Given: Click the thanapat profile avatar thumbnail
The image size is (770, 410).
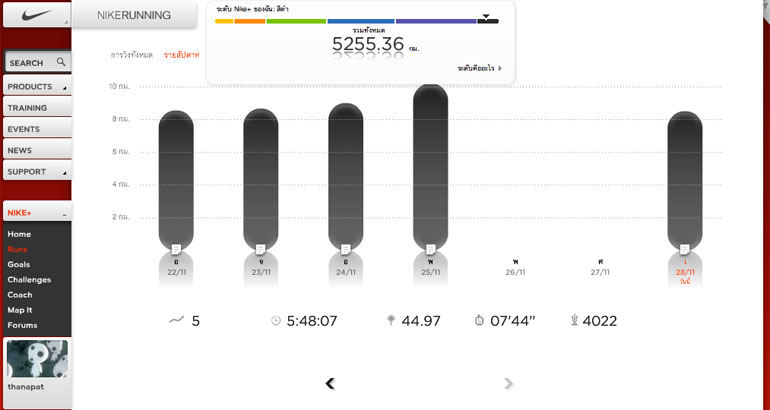Looking at the screenshot, I should 36,359.
